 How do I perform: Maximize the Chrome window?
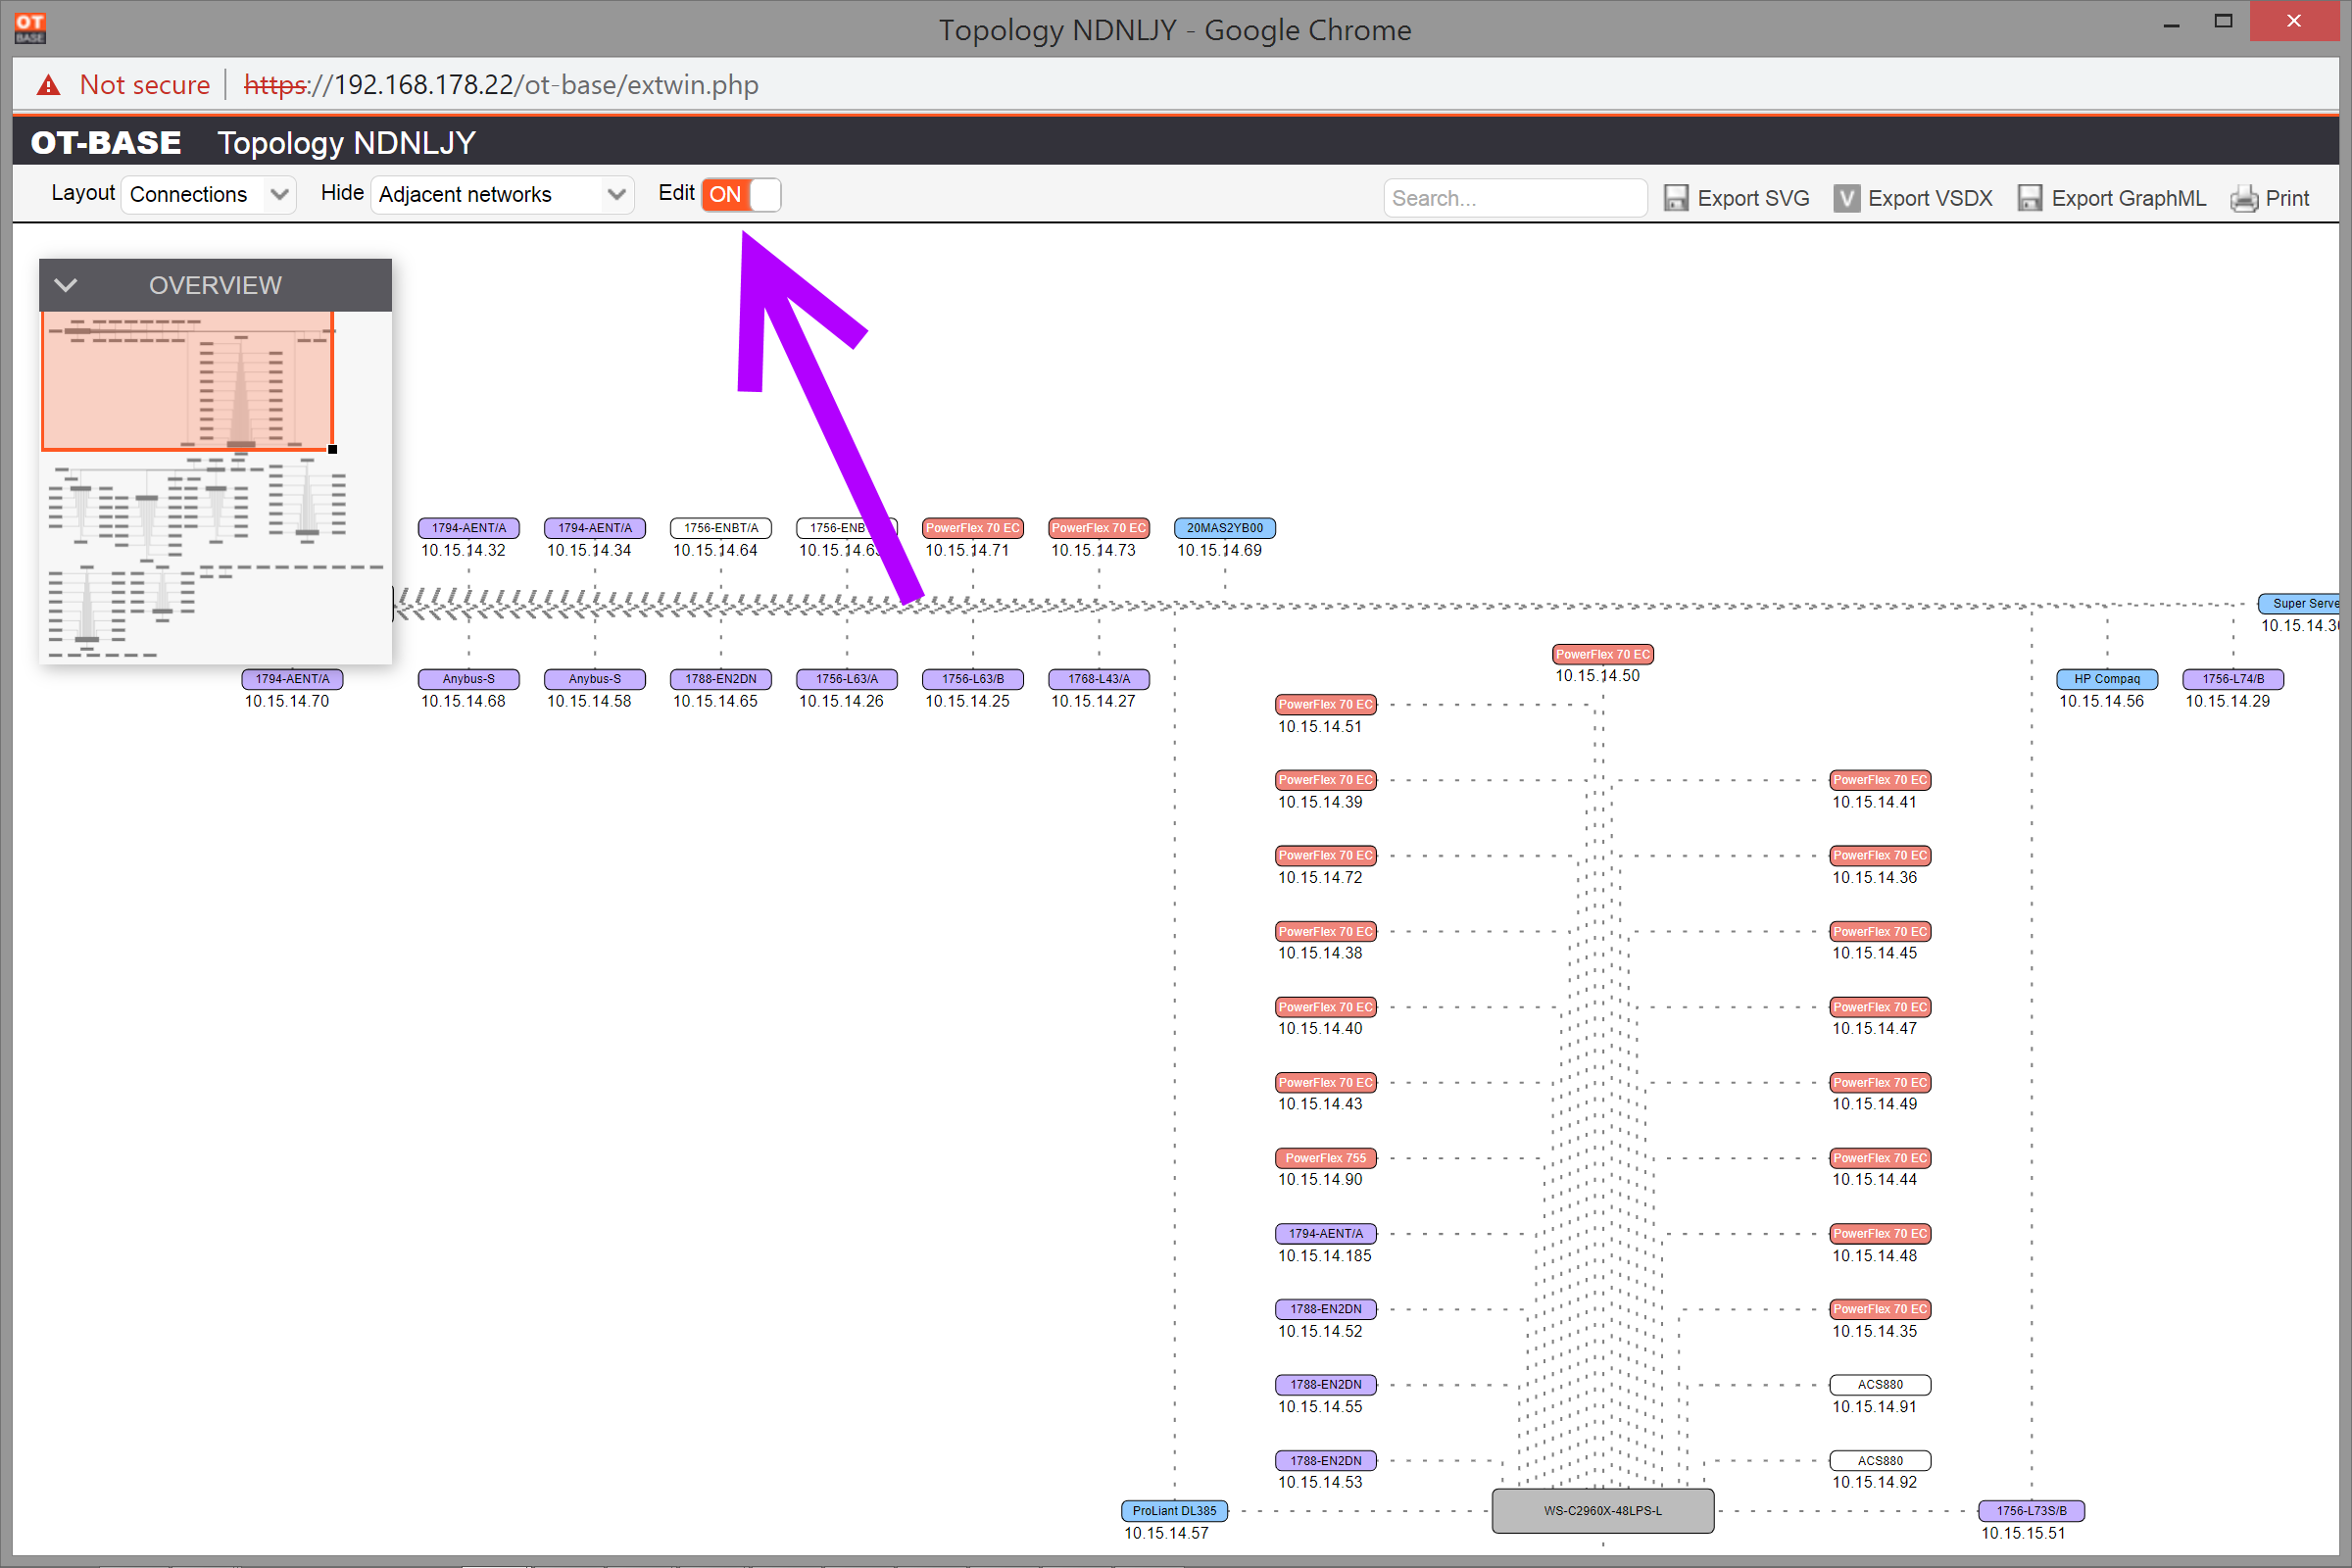click(x=2223, y=22)
